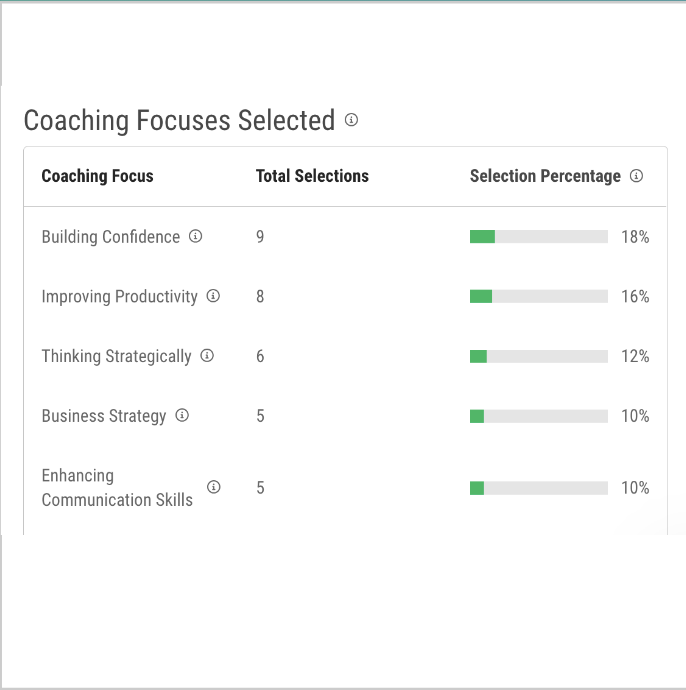
Task: Click info icon next to Selection Percentage header
Action: coord(636,176)
